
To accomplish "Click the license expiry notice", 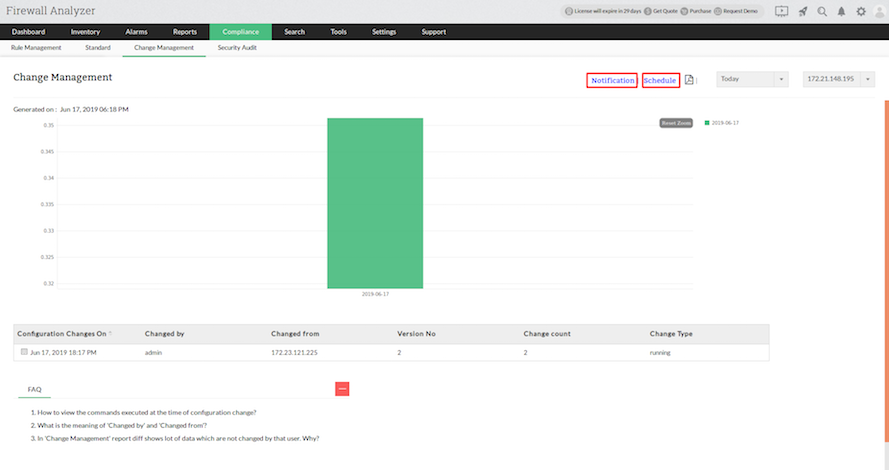I will point(603,11).
